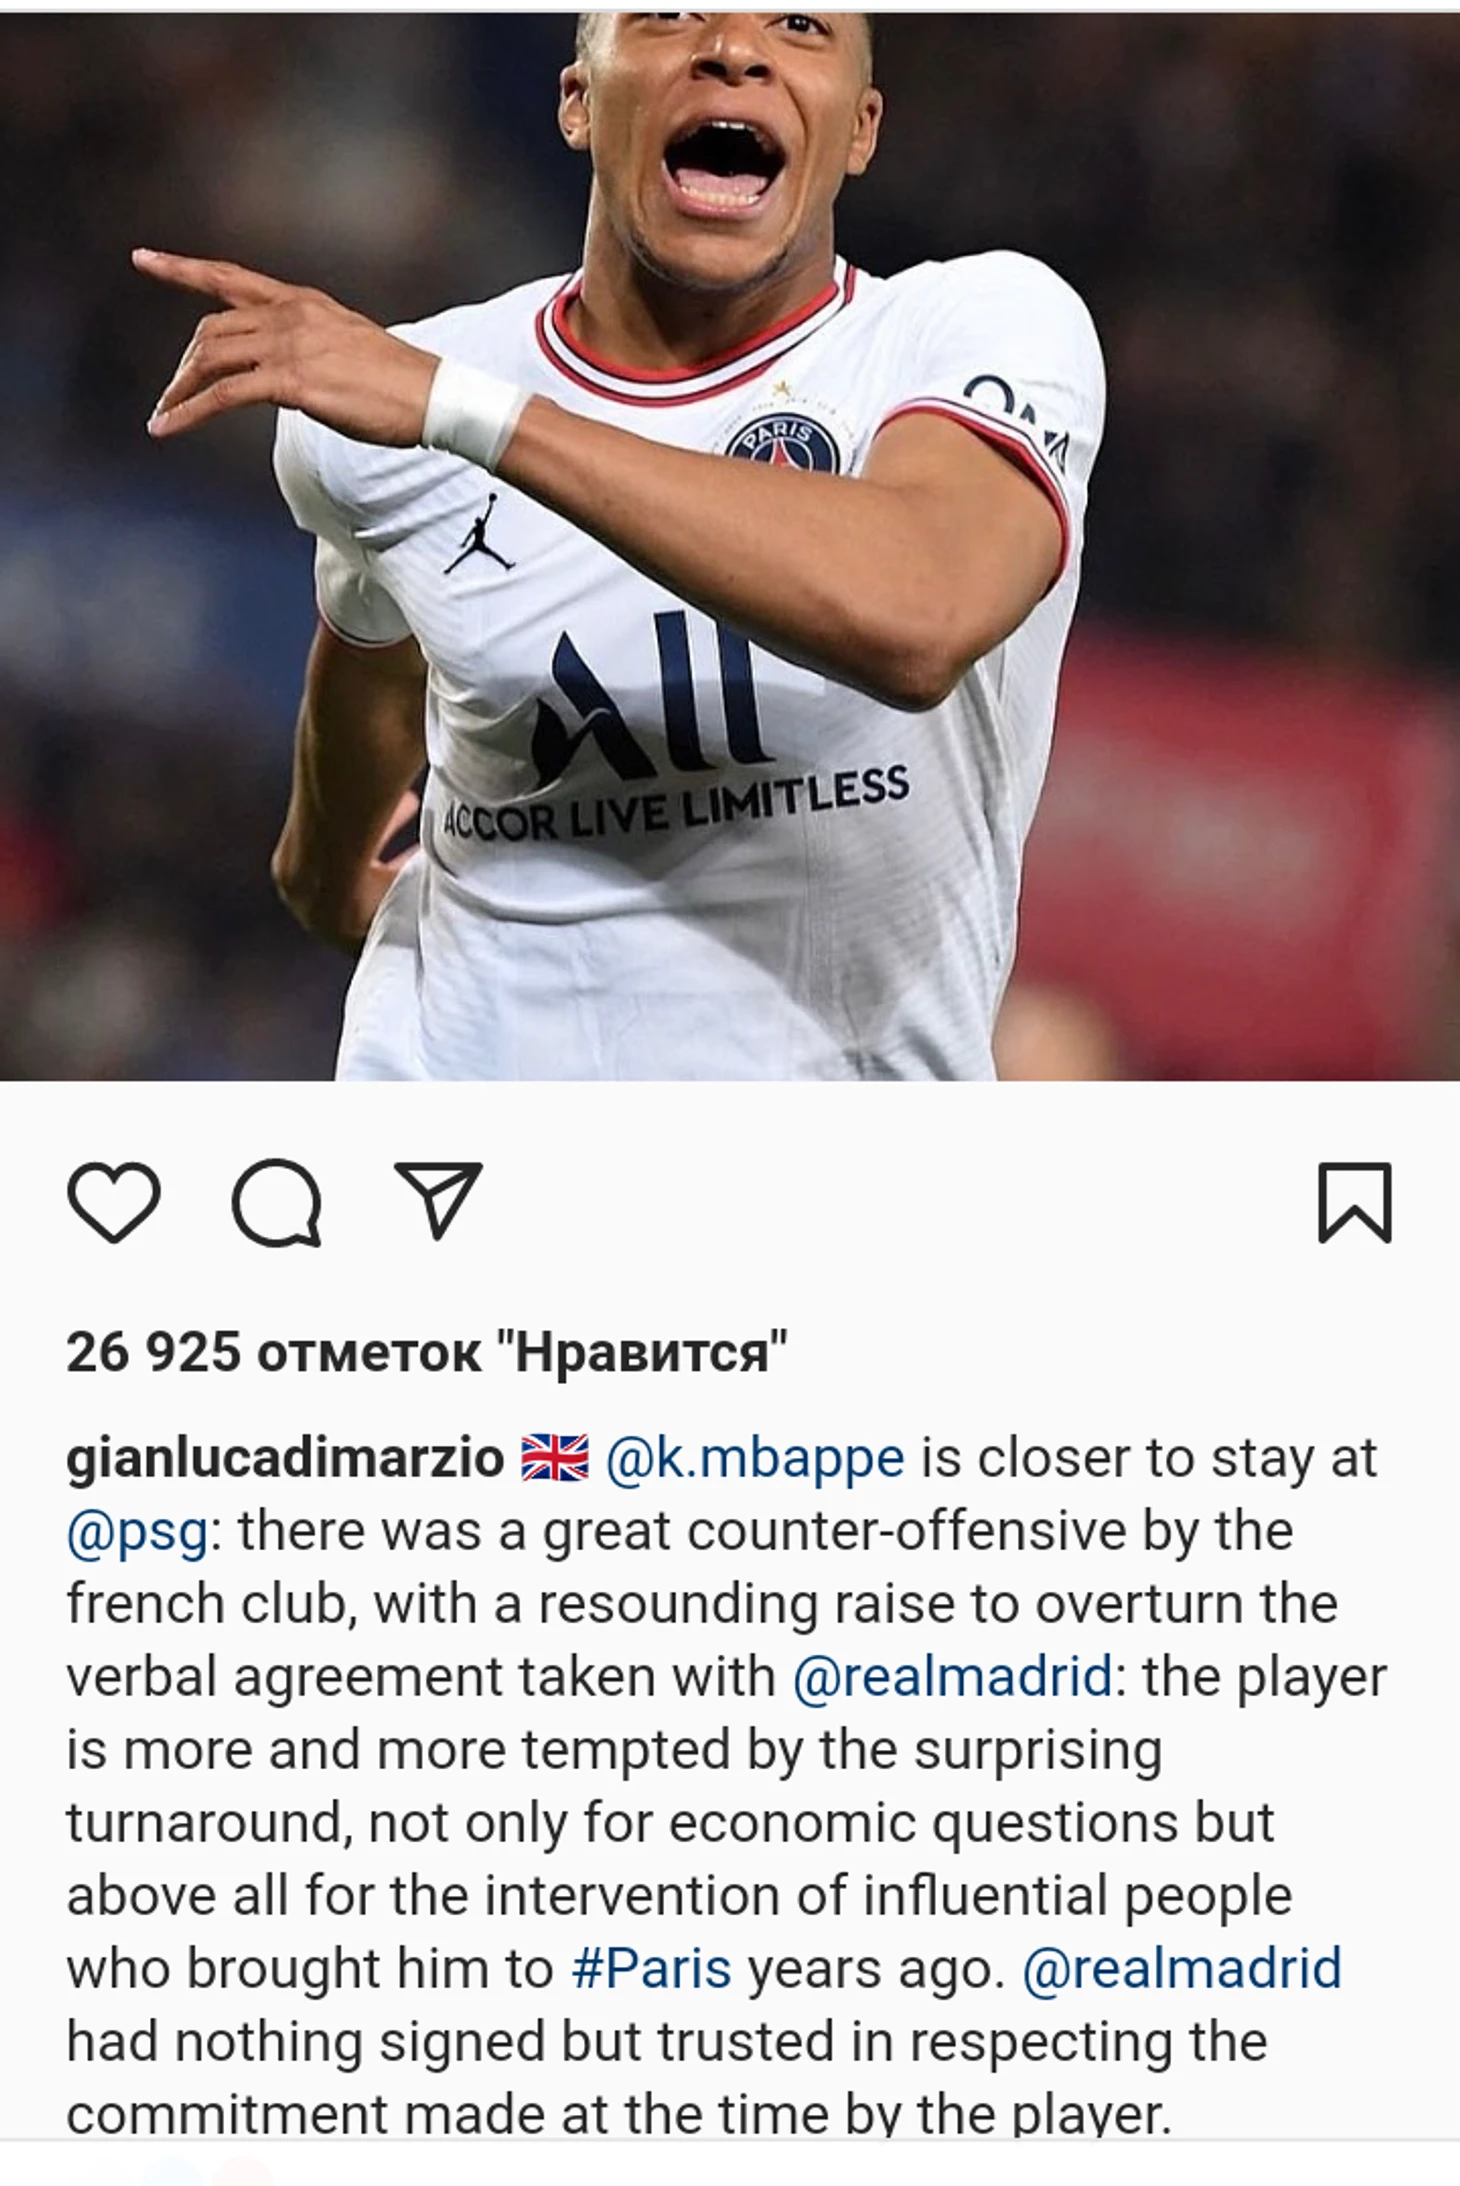Tap the caption's last line 'commitment made'
This screenshot has height=2186, width=1460.
(618, 2113)
